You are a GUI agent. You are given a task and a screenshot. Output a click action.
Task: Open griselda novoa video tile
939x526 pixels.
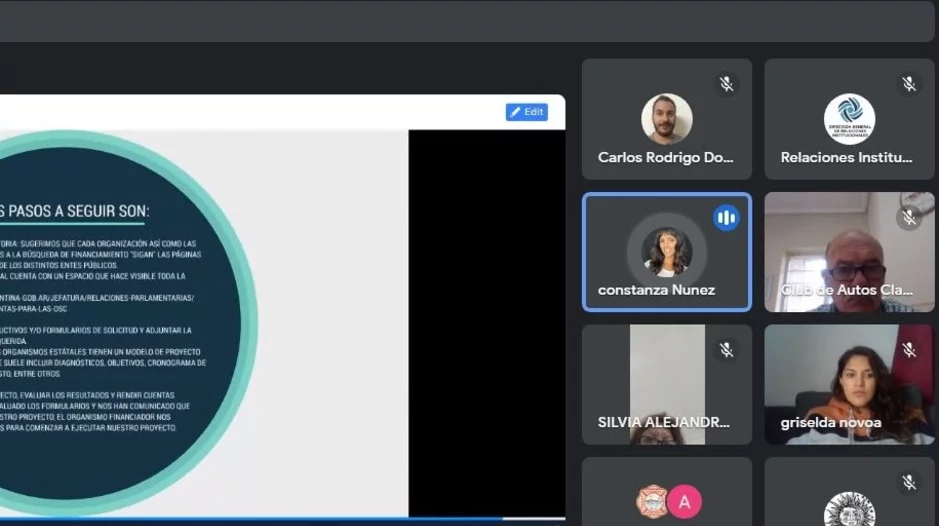pyautogui.click(x=849, y=385)
